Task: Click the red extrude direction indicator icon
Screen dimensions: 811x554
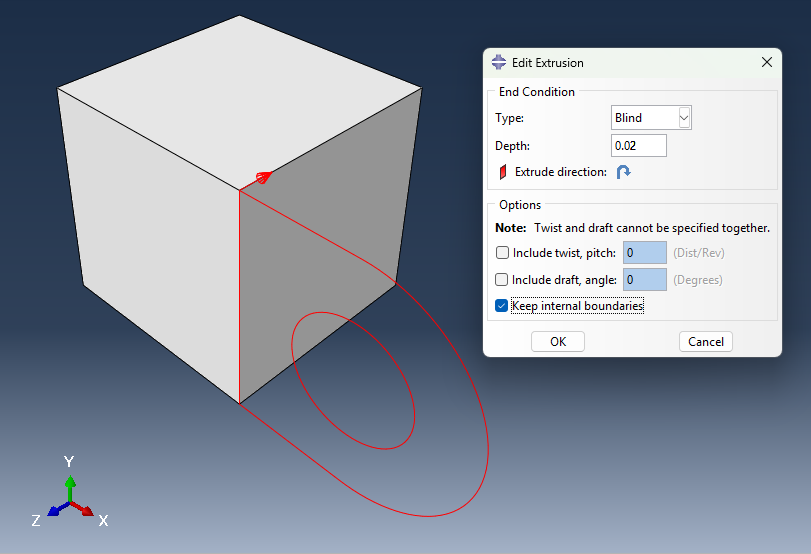Action: coord(503,172)
